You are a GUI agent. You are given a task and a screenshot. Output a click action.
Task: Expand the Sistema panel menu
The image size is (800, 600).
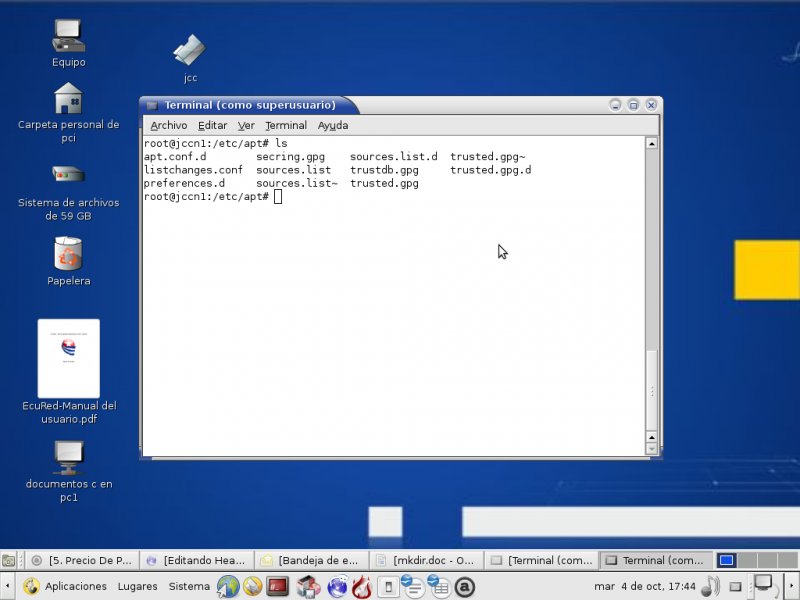(189, 586)
